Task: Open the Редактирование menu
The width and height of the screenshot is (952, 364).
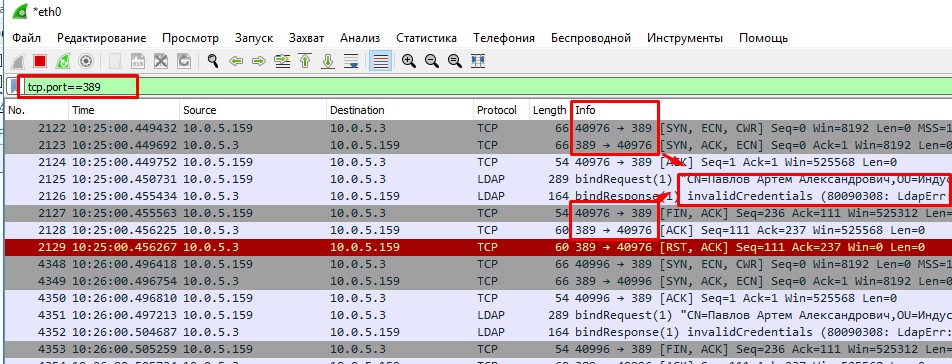Action: (101, 38)
